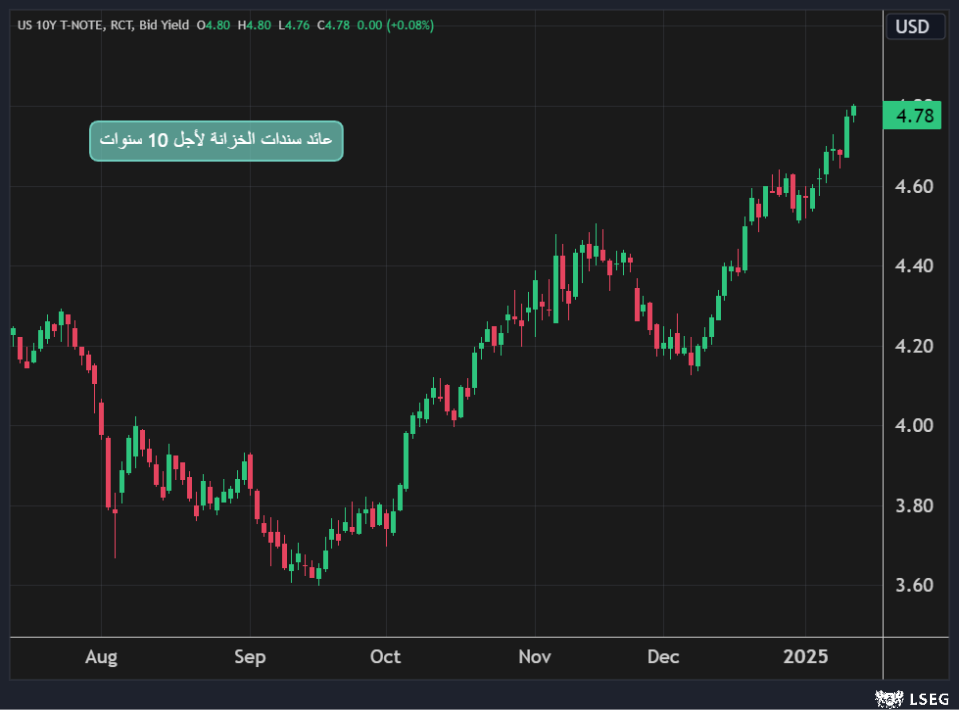
Task: Select the Arabic 10-year Treasury yield label
Action: pyautogui.click(x=216, y=141)
